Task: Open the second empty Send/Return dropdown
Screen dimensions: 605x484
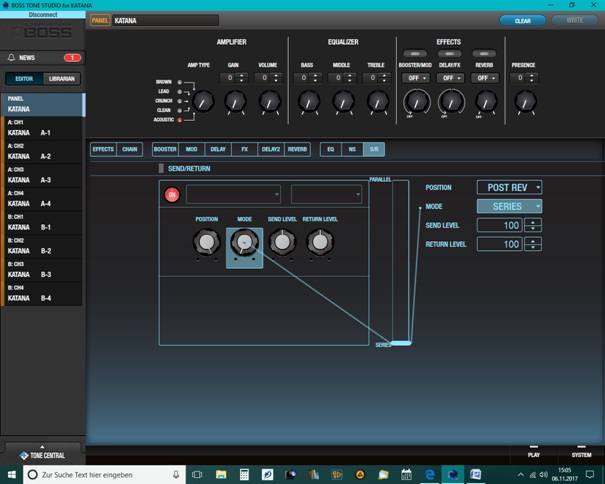Action: pos(327,194)
